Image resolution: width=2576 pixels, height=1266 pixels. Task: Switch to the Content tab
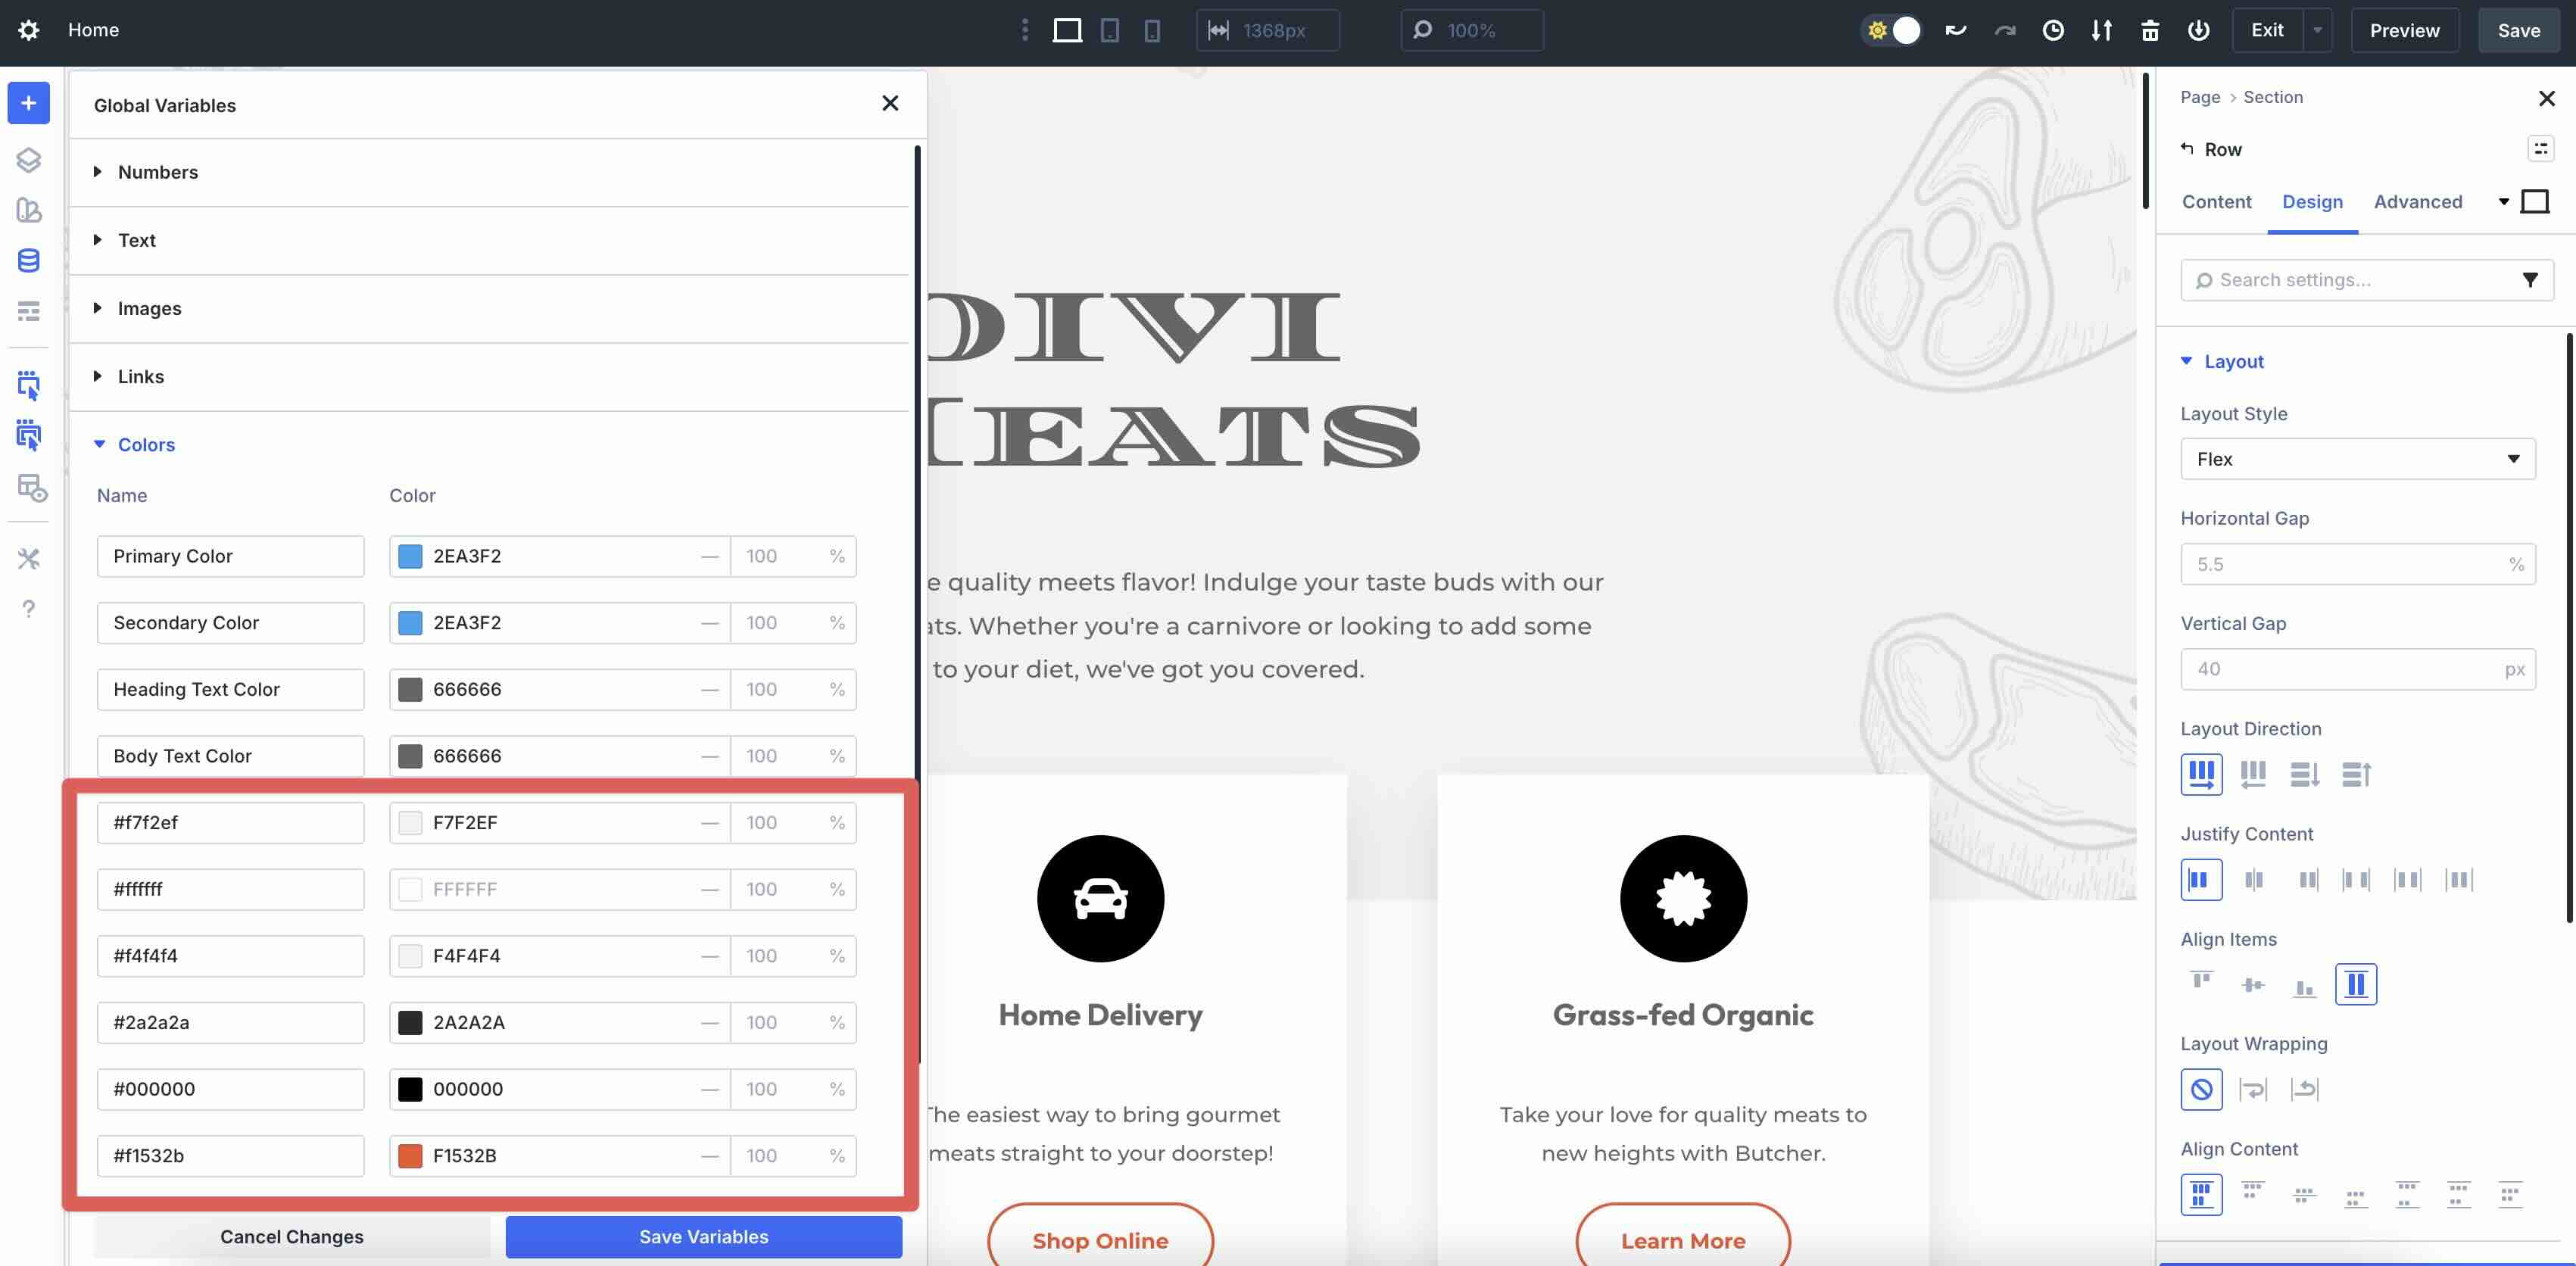tap(2217, 201)
